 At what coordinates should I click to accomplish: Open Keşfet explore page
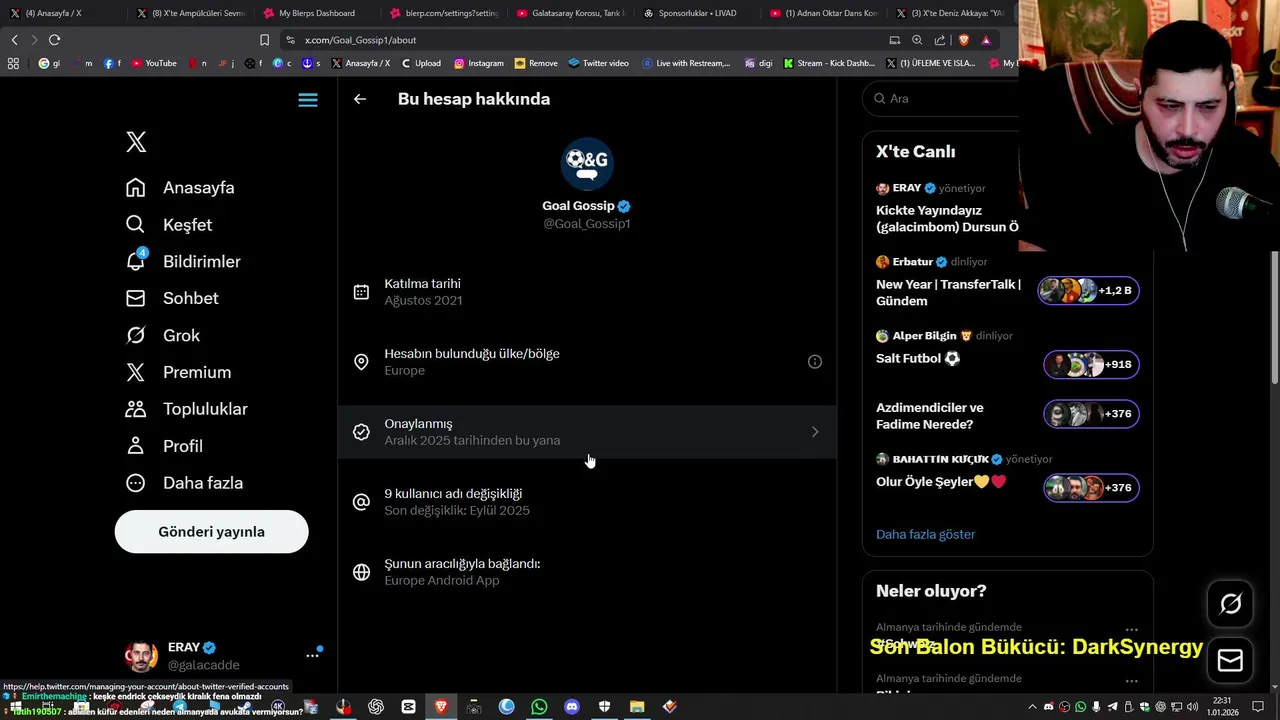click(169, 225)
